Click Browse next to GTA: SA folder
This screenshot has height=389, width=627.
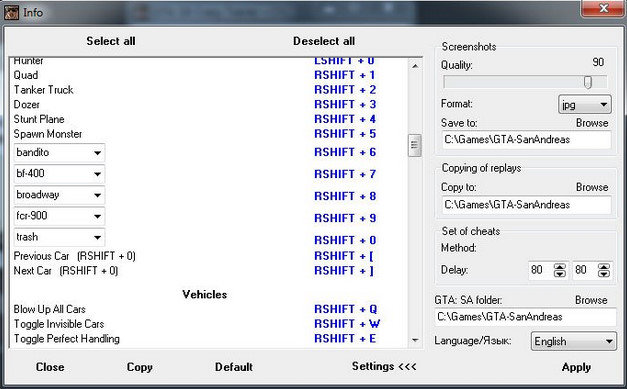[591, 300]
